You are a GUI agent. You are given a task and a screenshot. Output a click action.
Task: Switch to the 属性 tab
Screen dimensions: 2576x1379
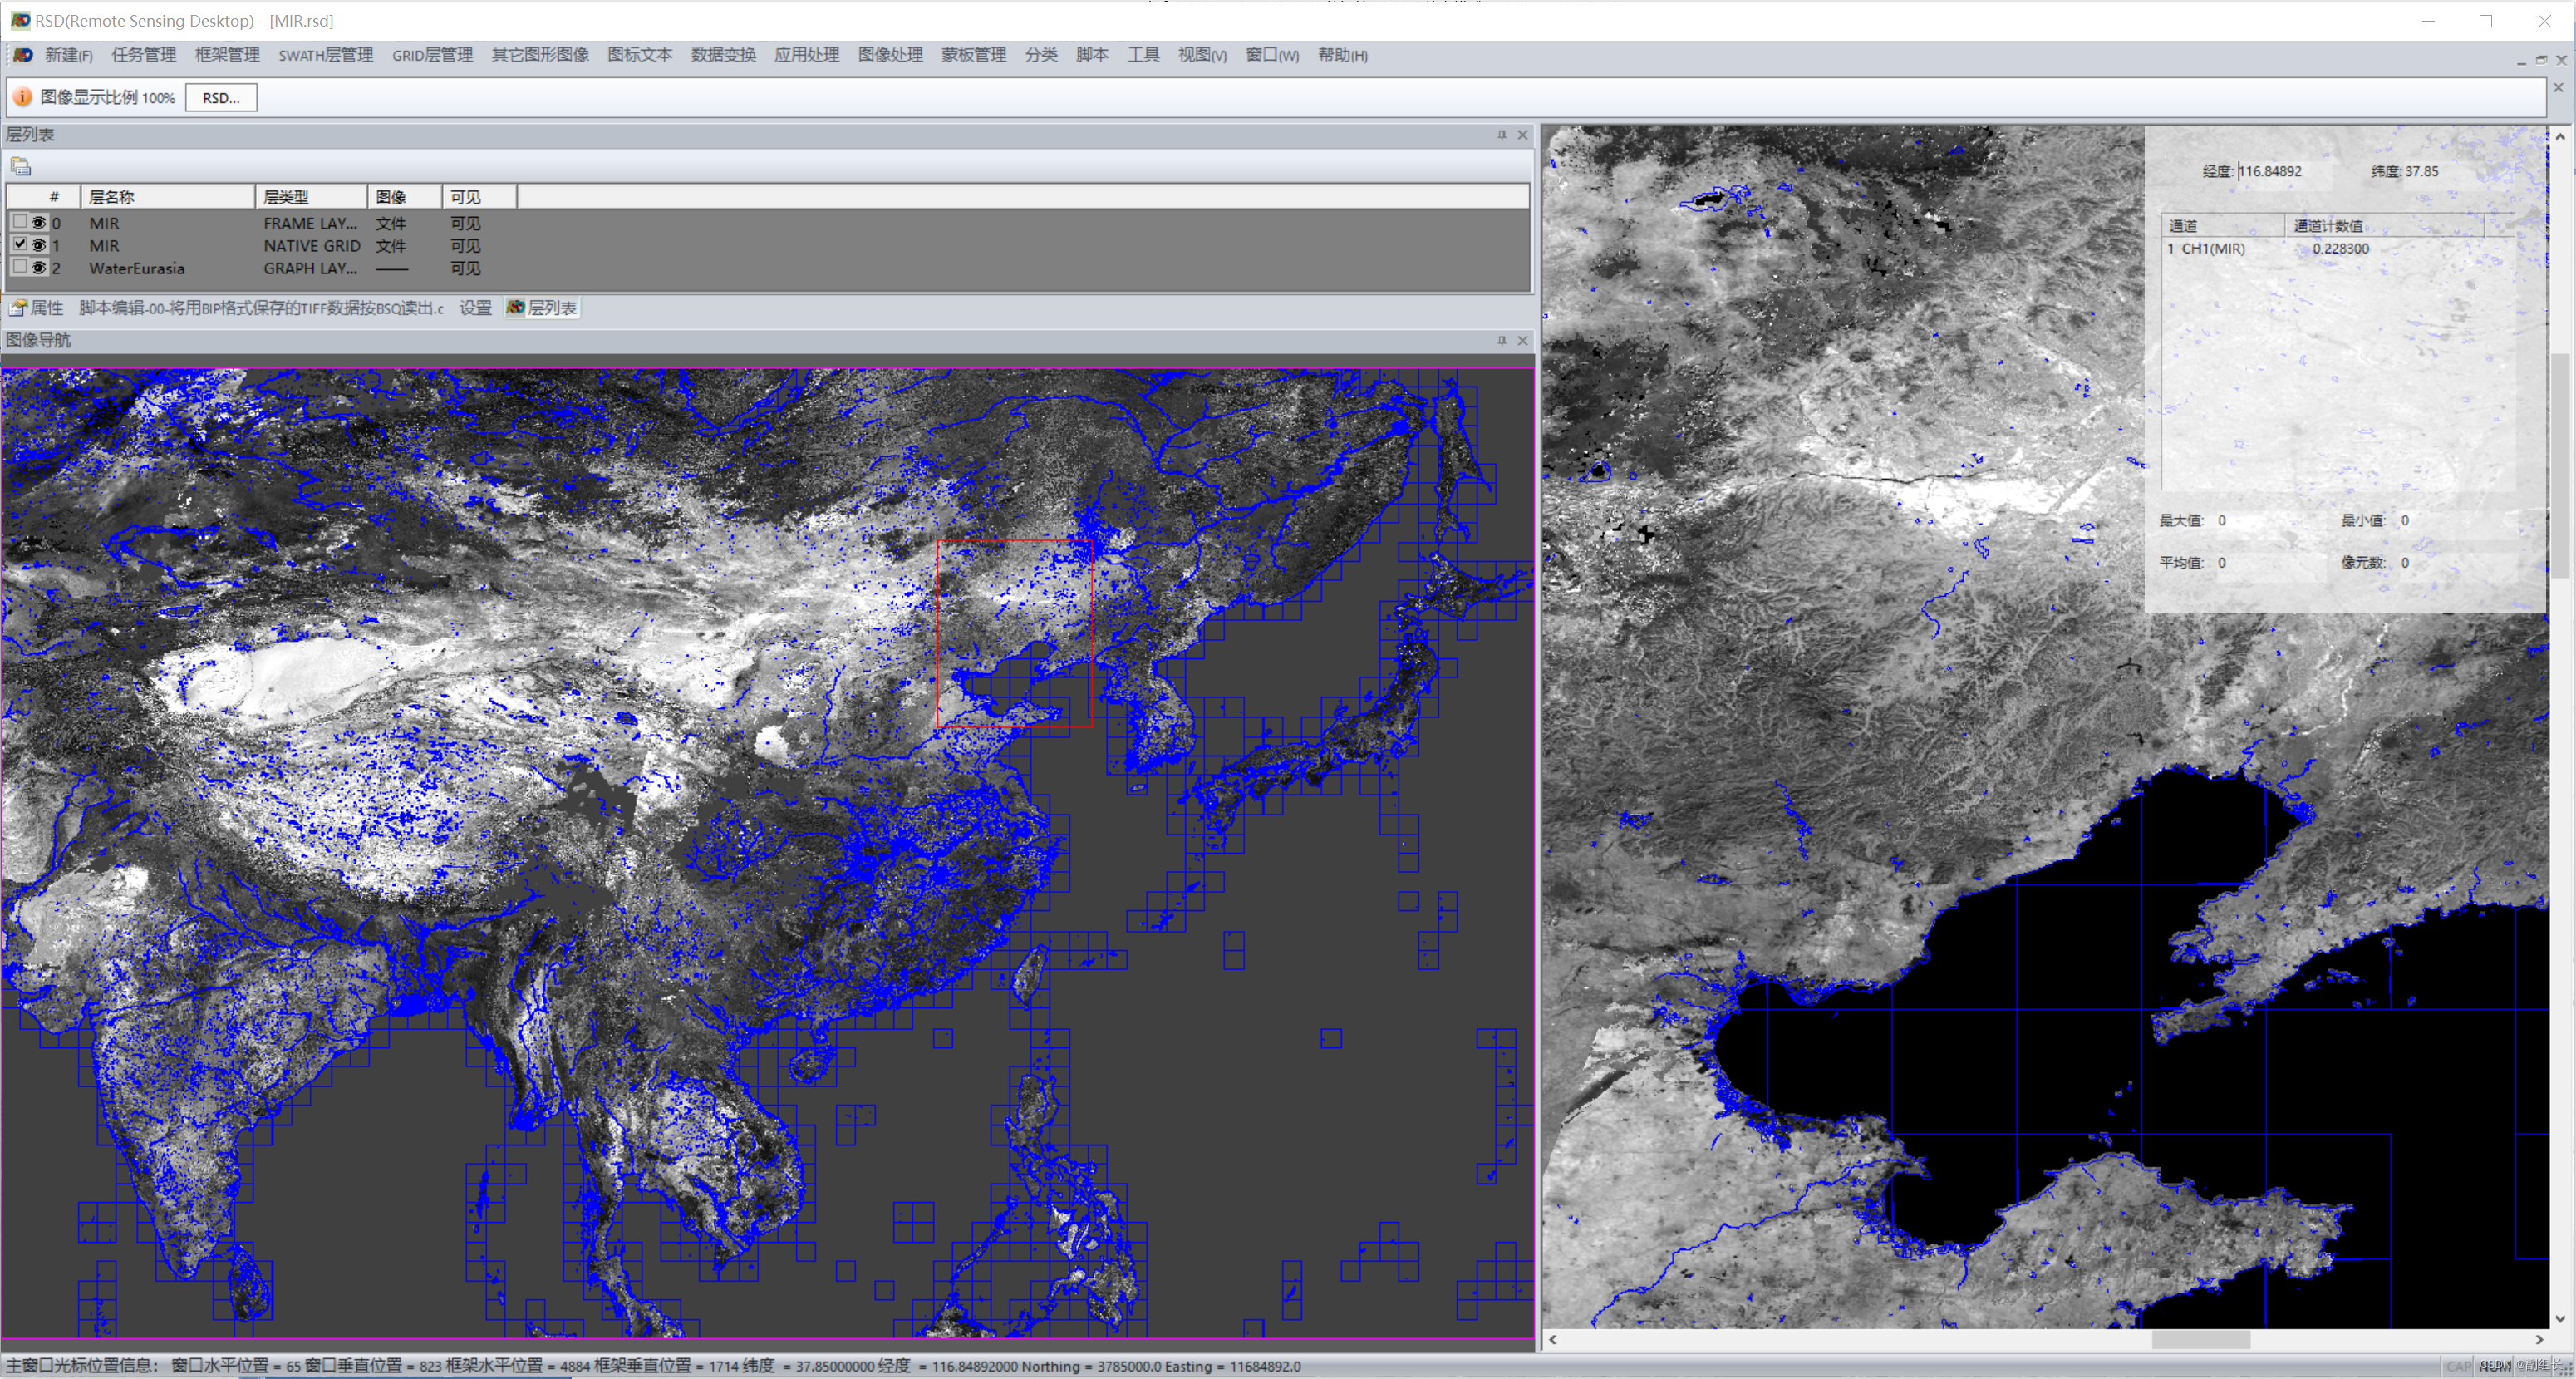(x=37, y=308)
